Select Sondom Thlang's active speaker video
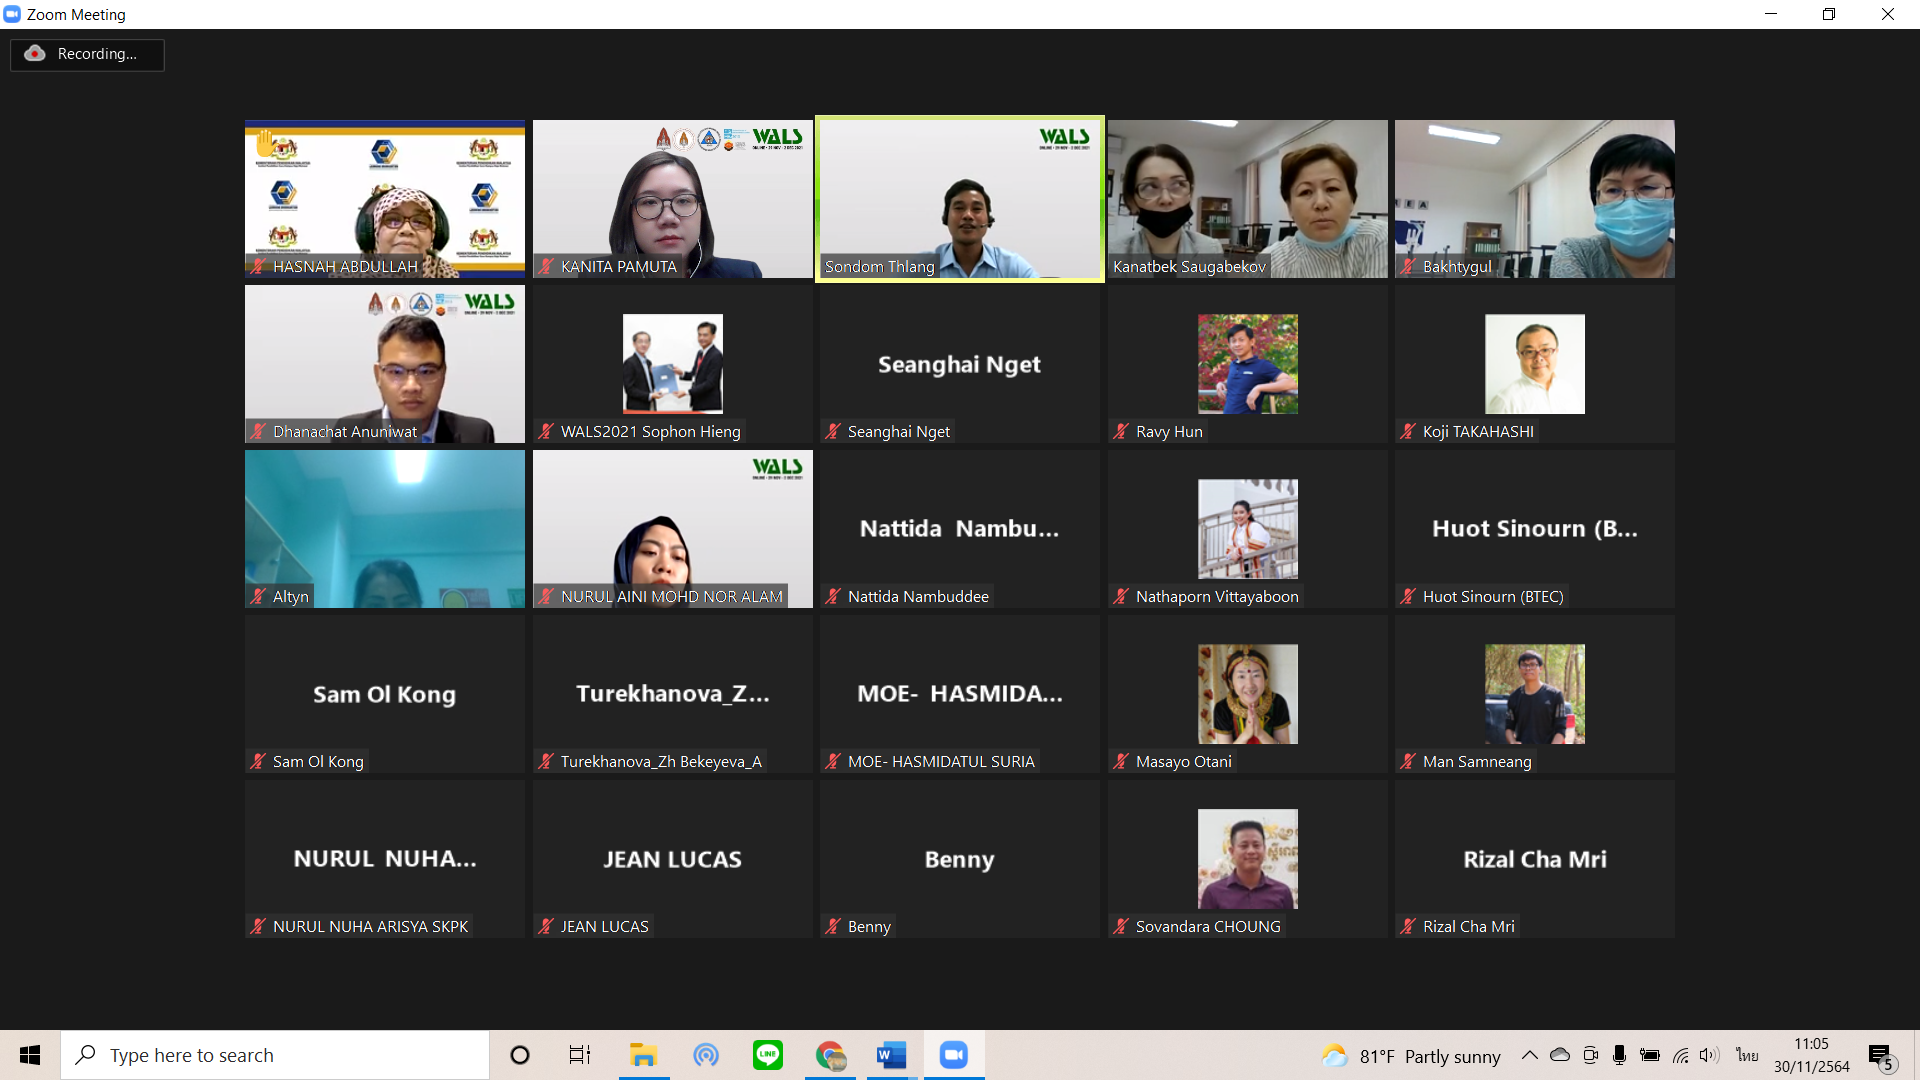Viewport: 1920px width, 1080px height. pos(960,198)
